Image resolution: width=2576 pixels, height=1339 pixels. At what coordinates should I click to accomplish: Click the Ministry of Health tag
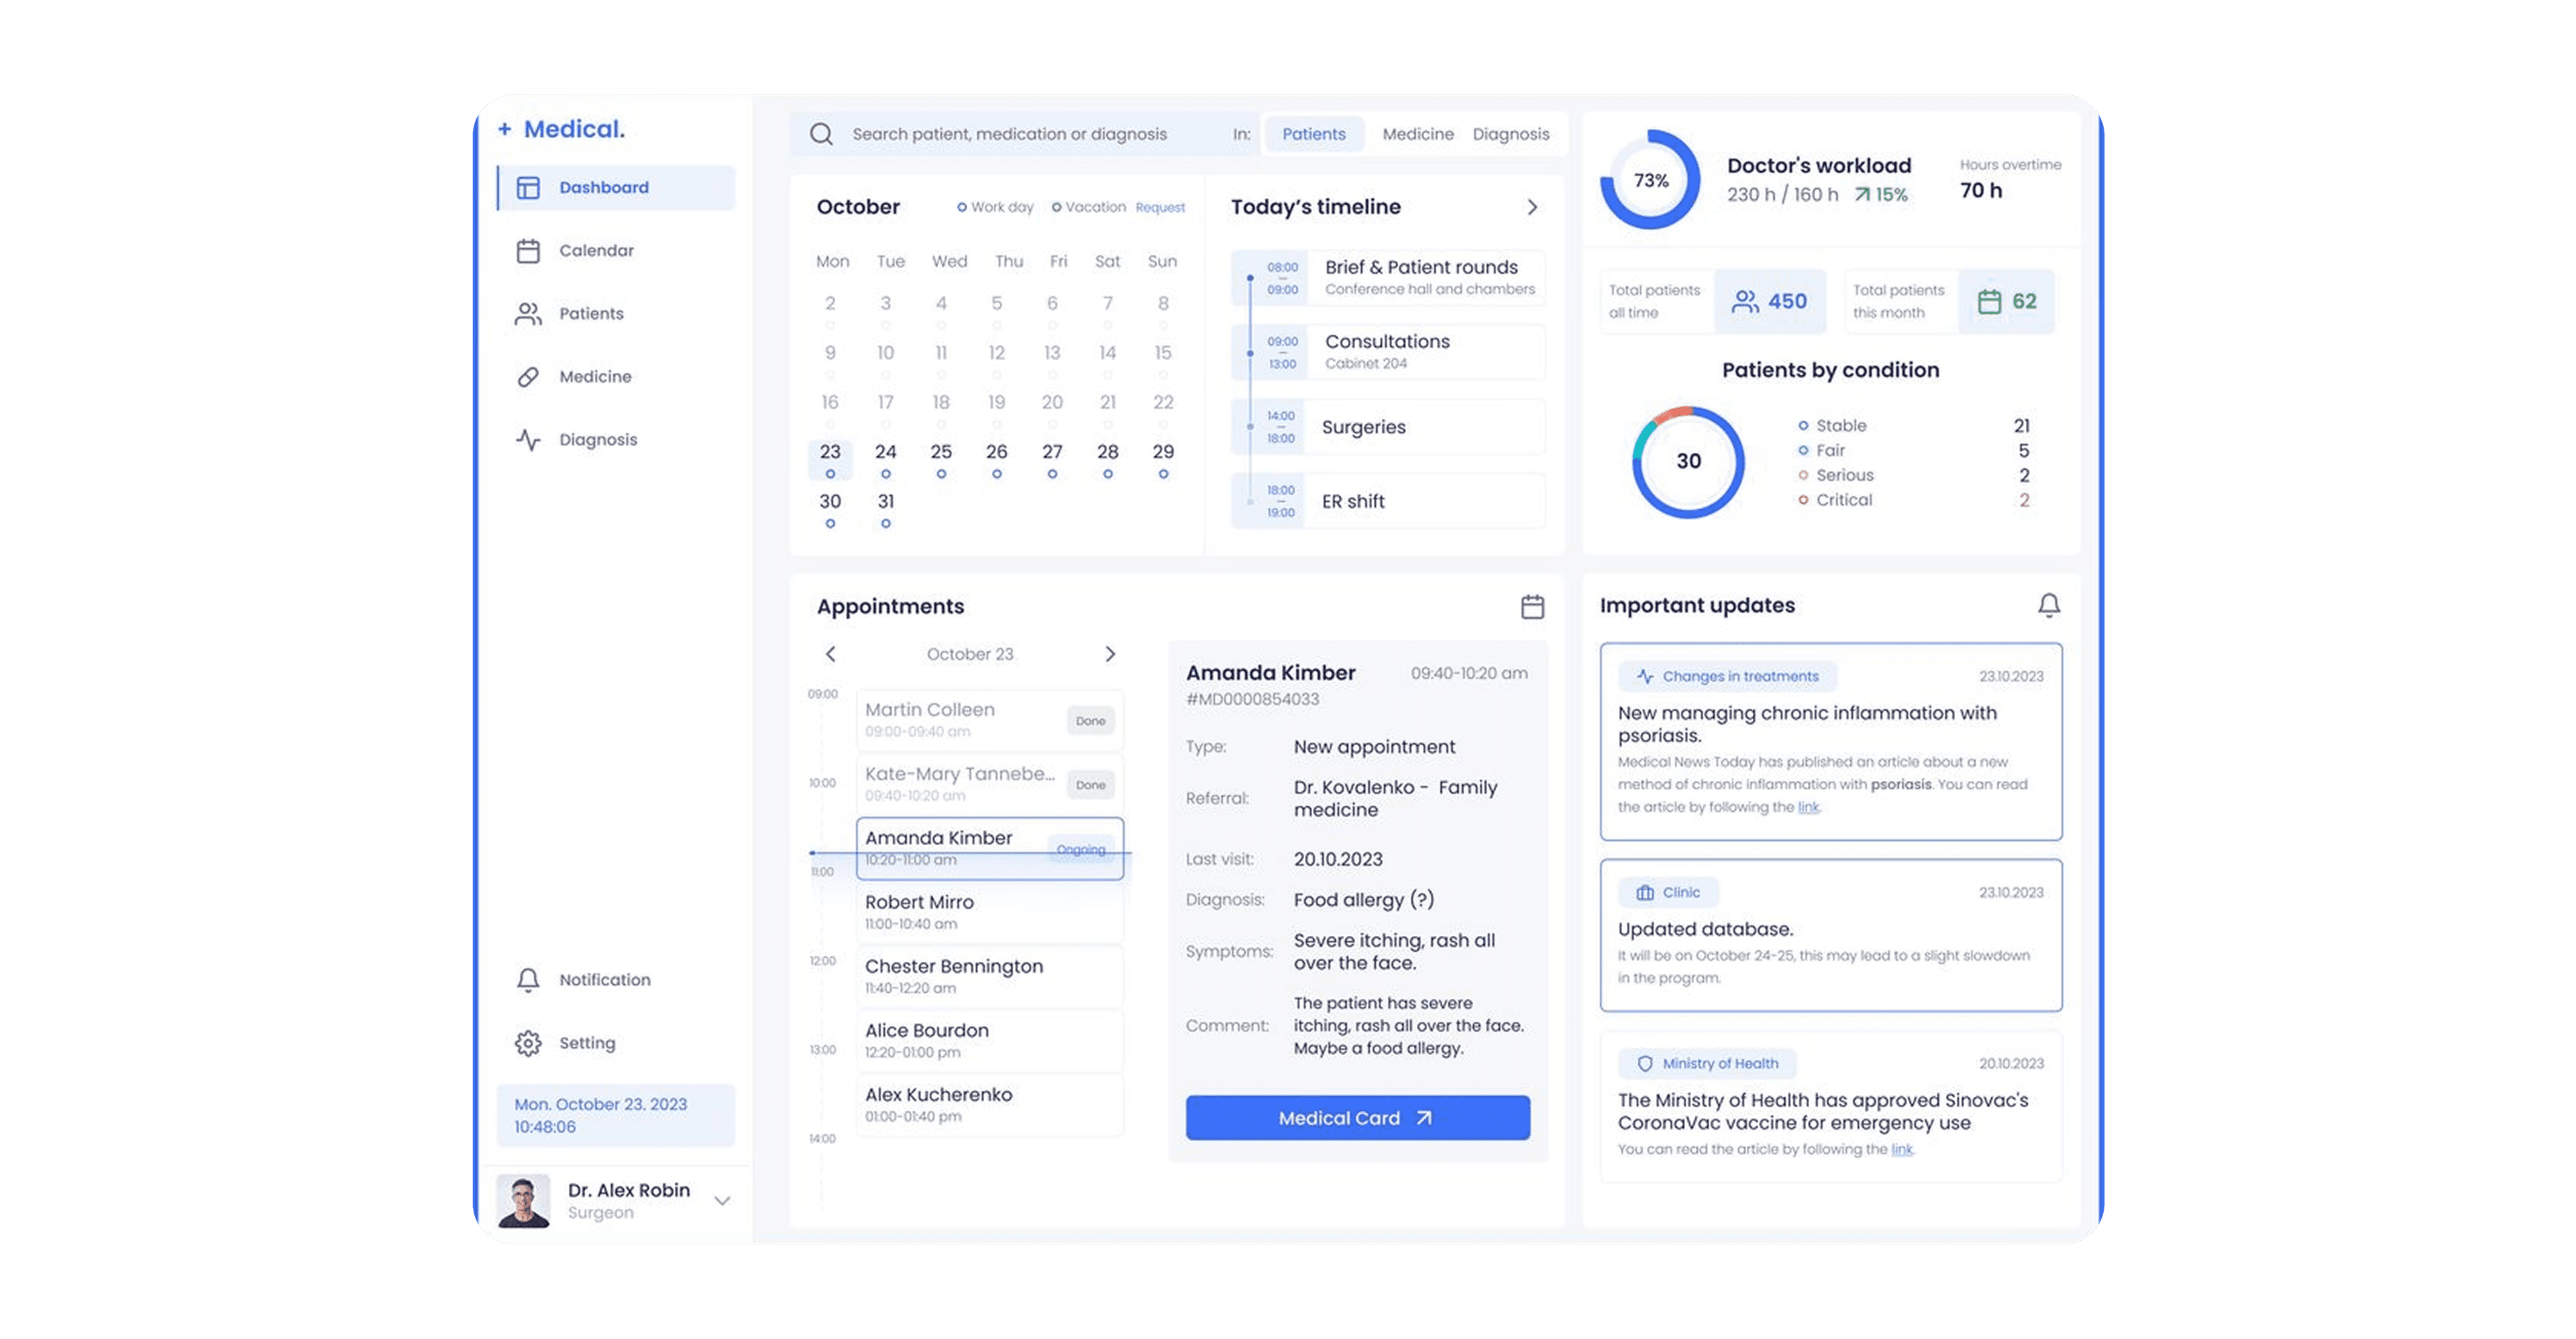pyautogui.click(x=1707, y=1064)
